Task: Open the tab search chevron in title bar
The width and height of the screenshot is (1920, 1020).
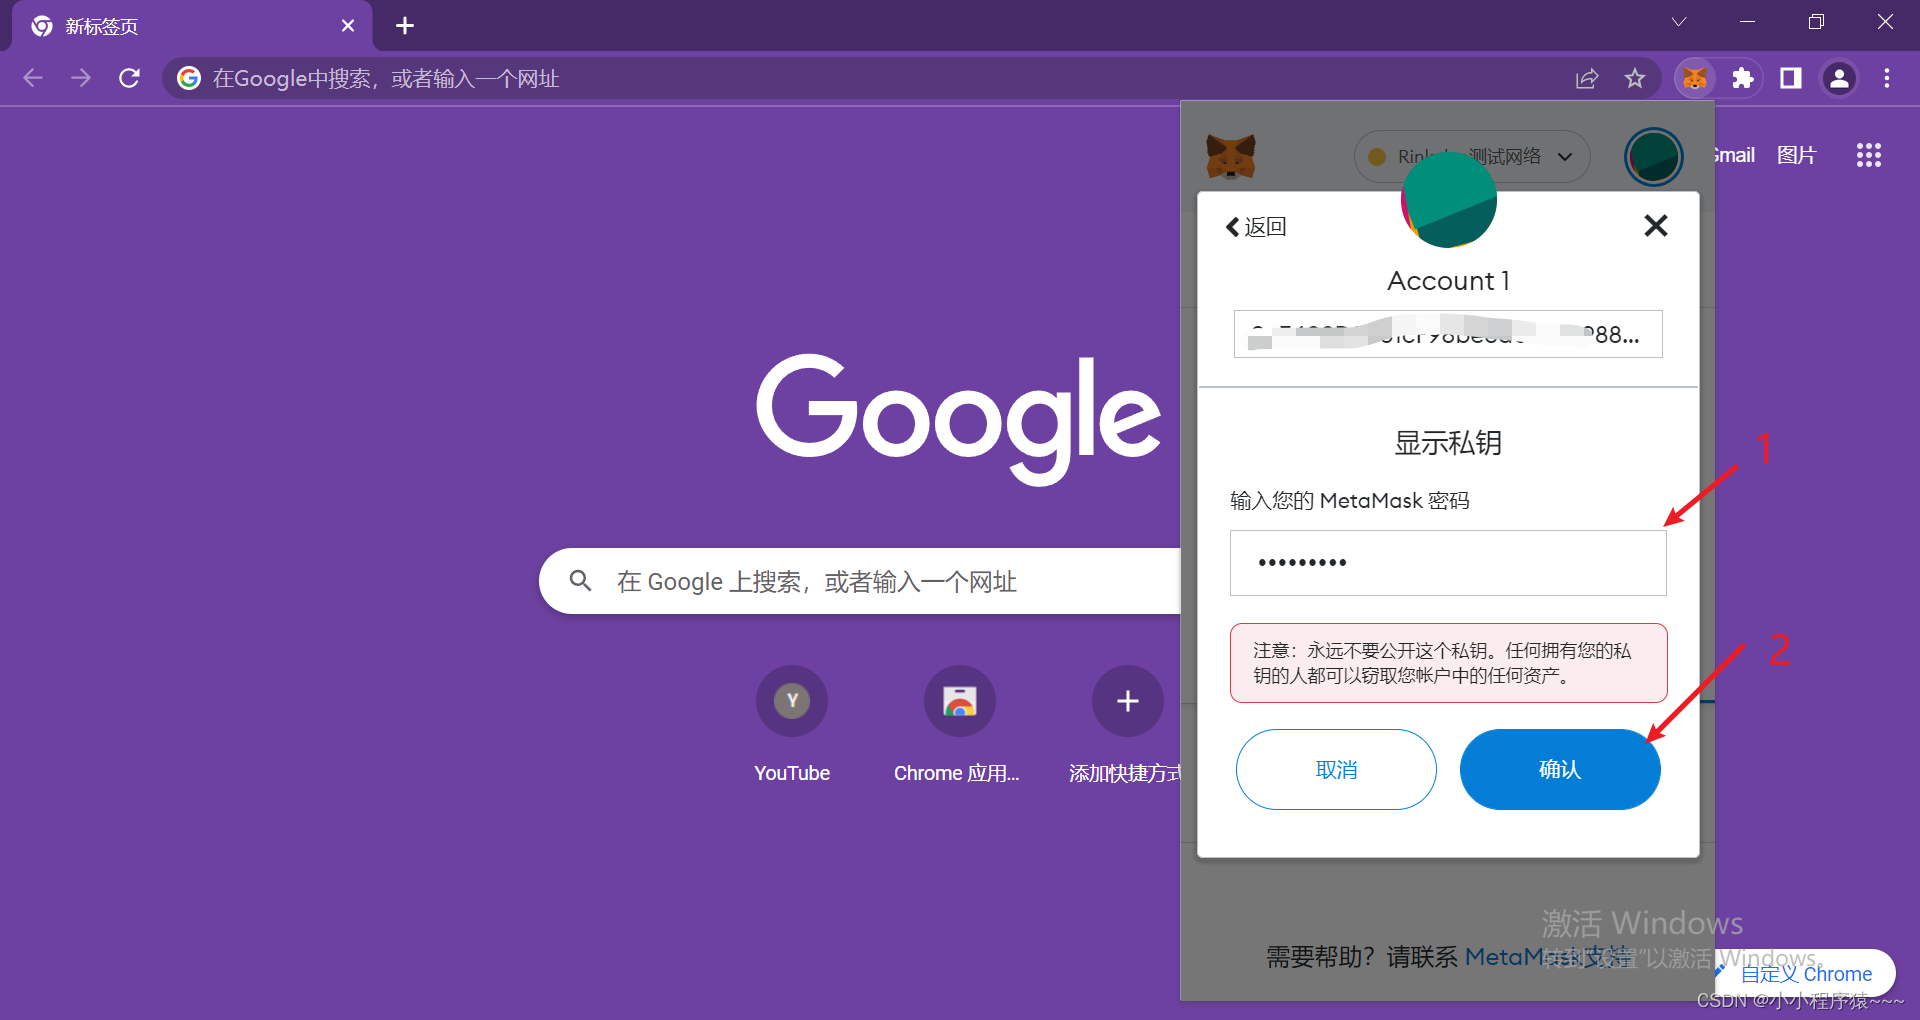Action: click(x=1679, y=22)
